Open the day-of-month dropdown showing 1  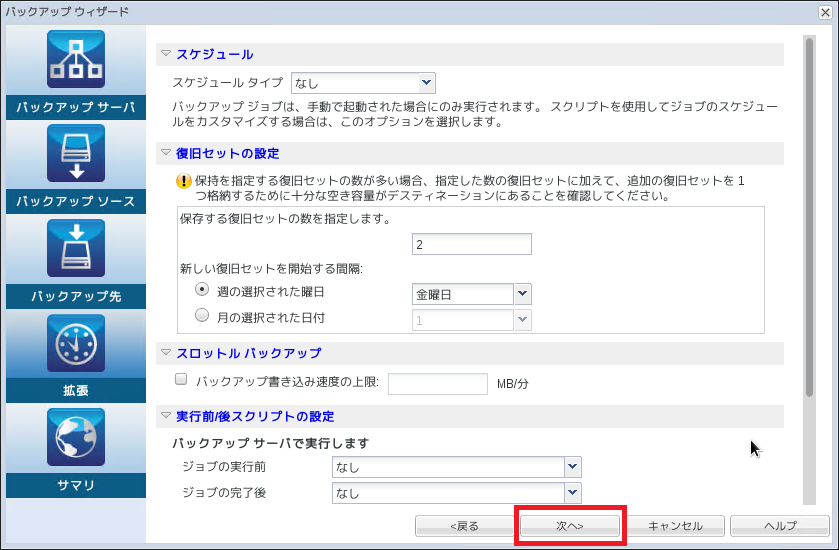pos(471,320)
